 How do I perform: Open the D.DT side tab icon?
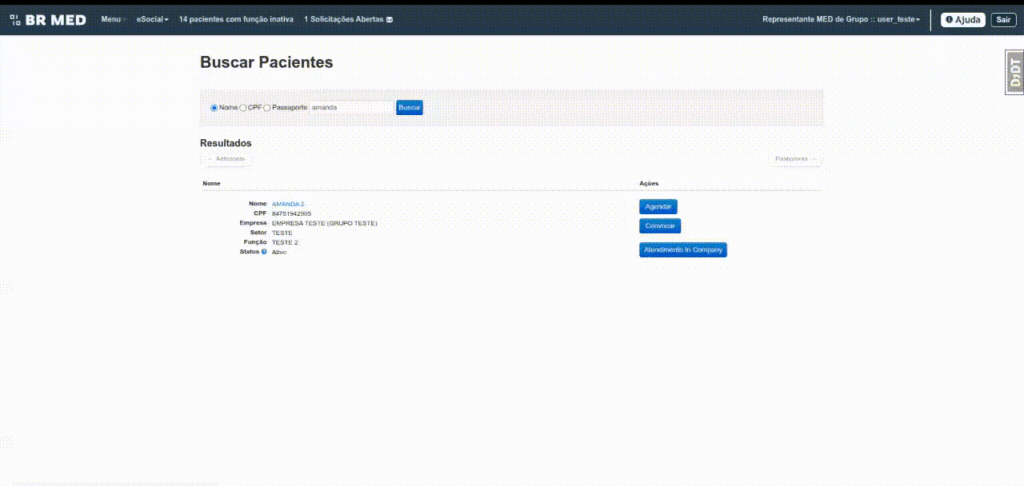tap(1014, 72)
